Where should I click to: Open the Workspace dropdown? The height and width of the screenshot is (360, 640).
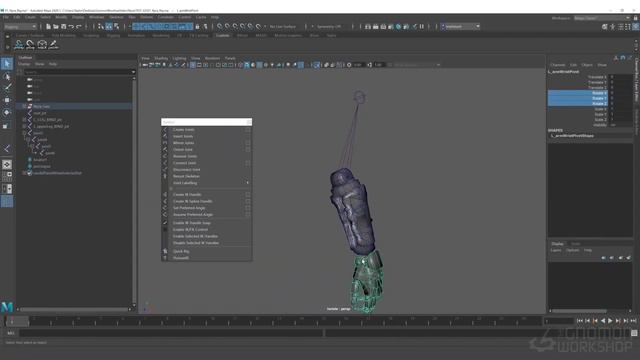602,18
